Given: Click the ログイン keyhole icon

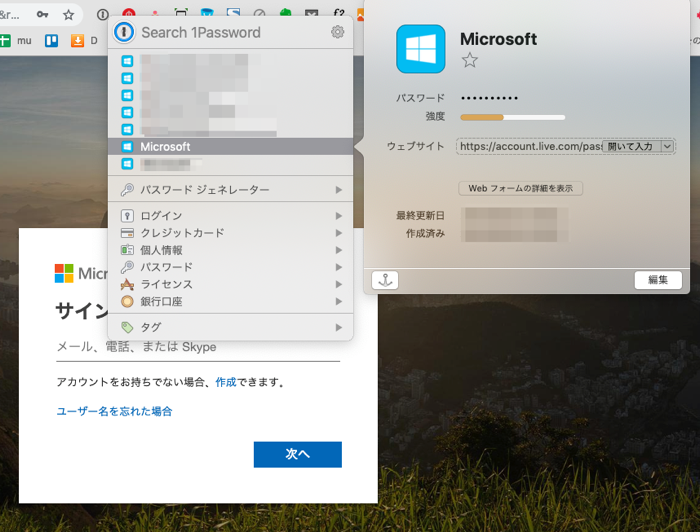Looking at the screenshot, I should 127,216.
